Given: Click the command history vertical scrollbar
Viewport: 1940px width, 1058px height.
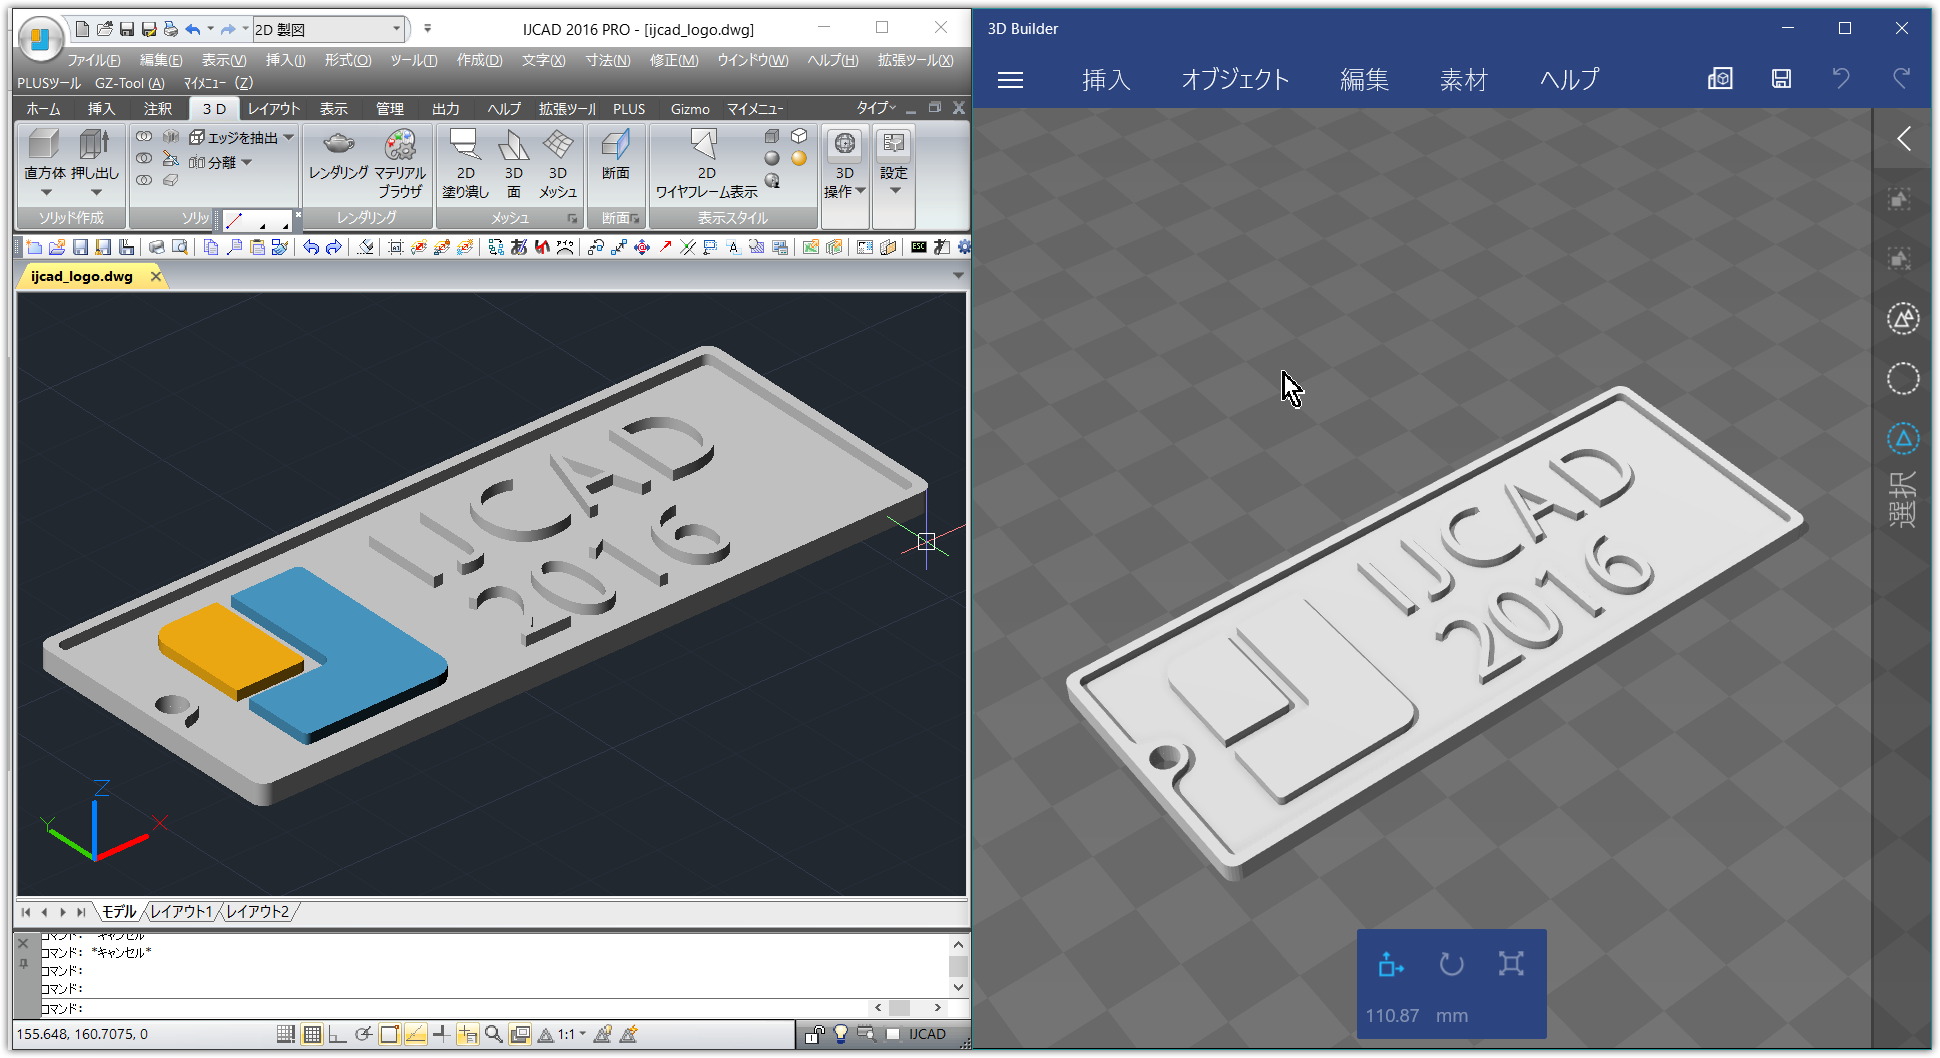Looking at the screenshot, I should tap(958, 966).
